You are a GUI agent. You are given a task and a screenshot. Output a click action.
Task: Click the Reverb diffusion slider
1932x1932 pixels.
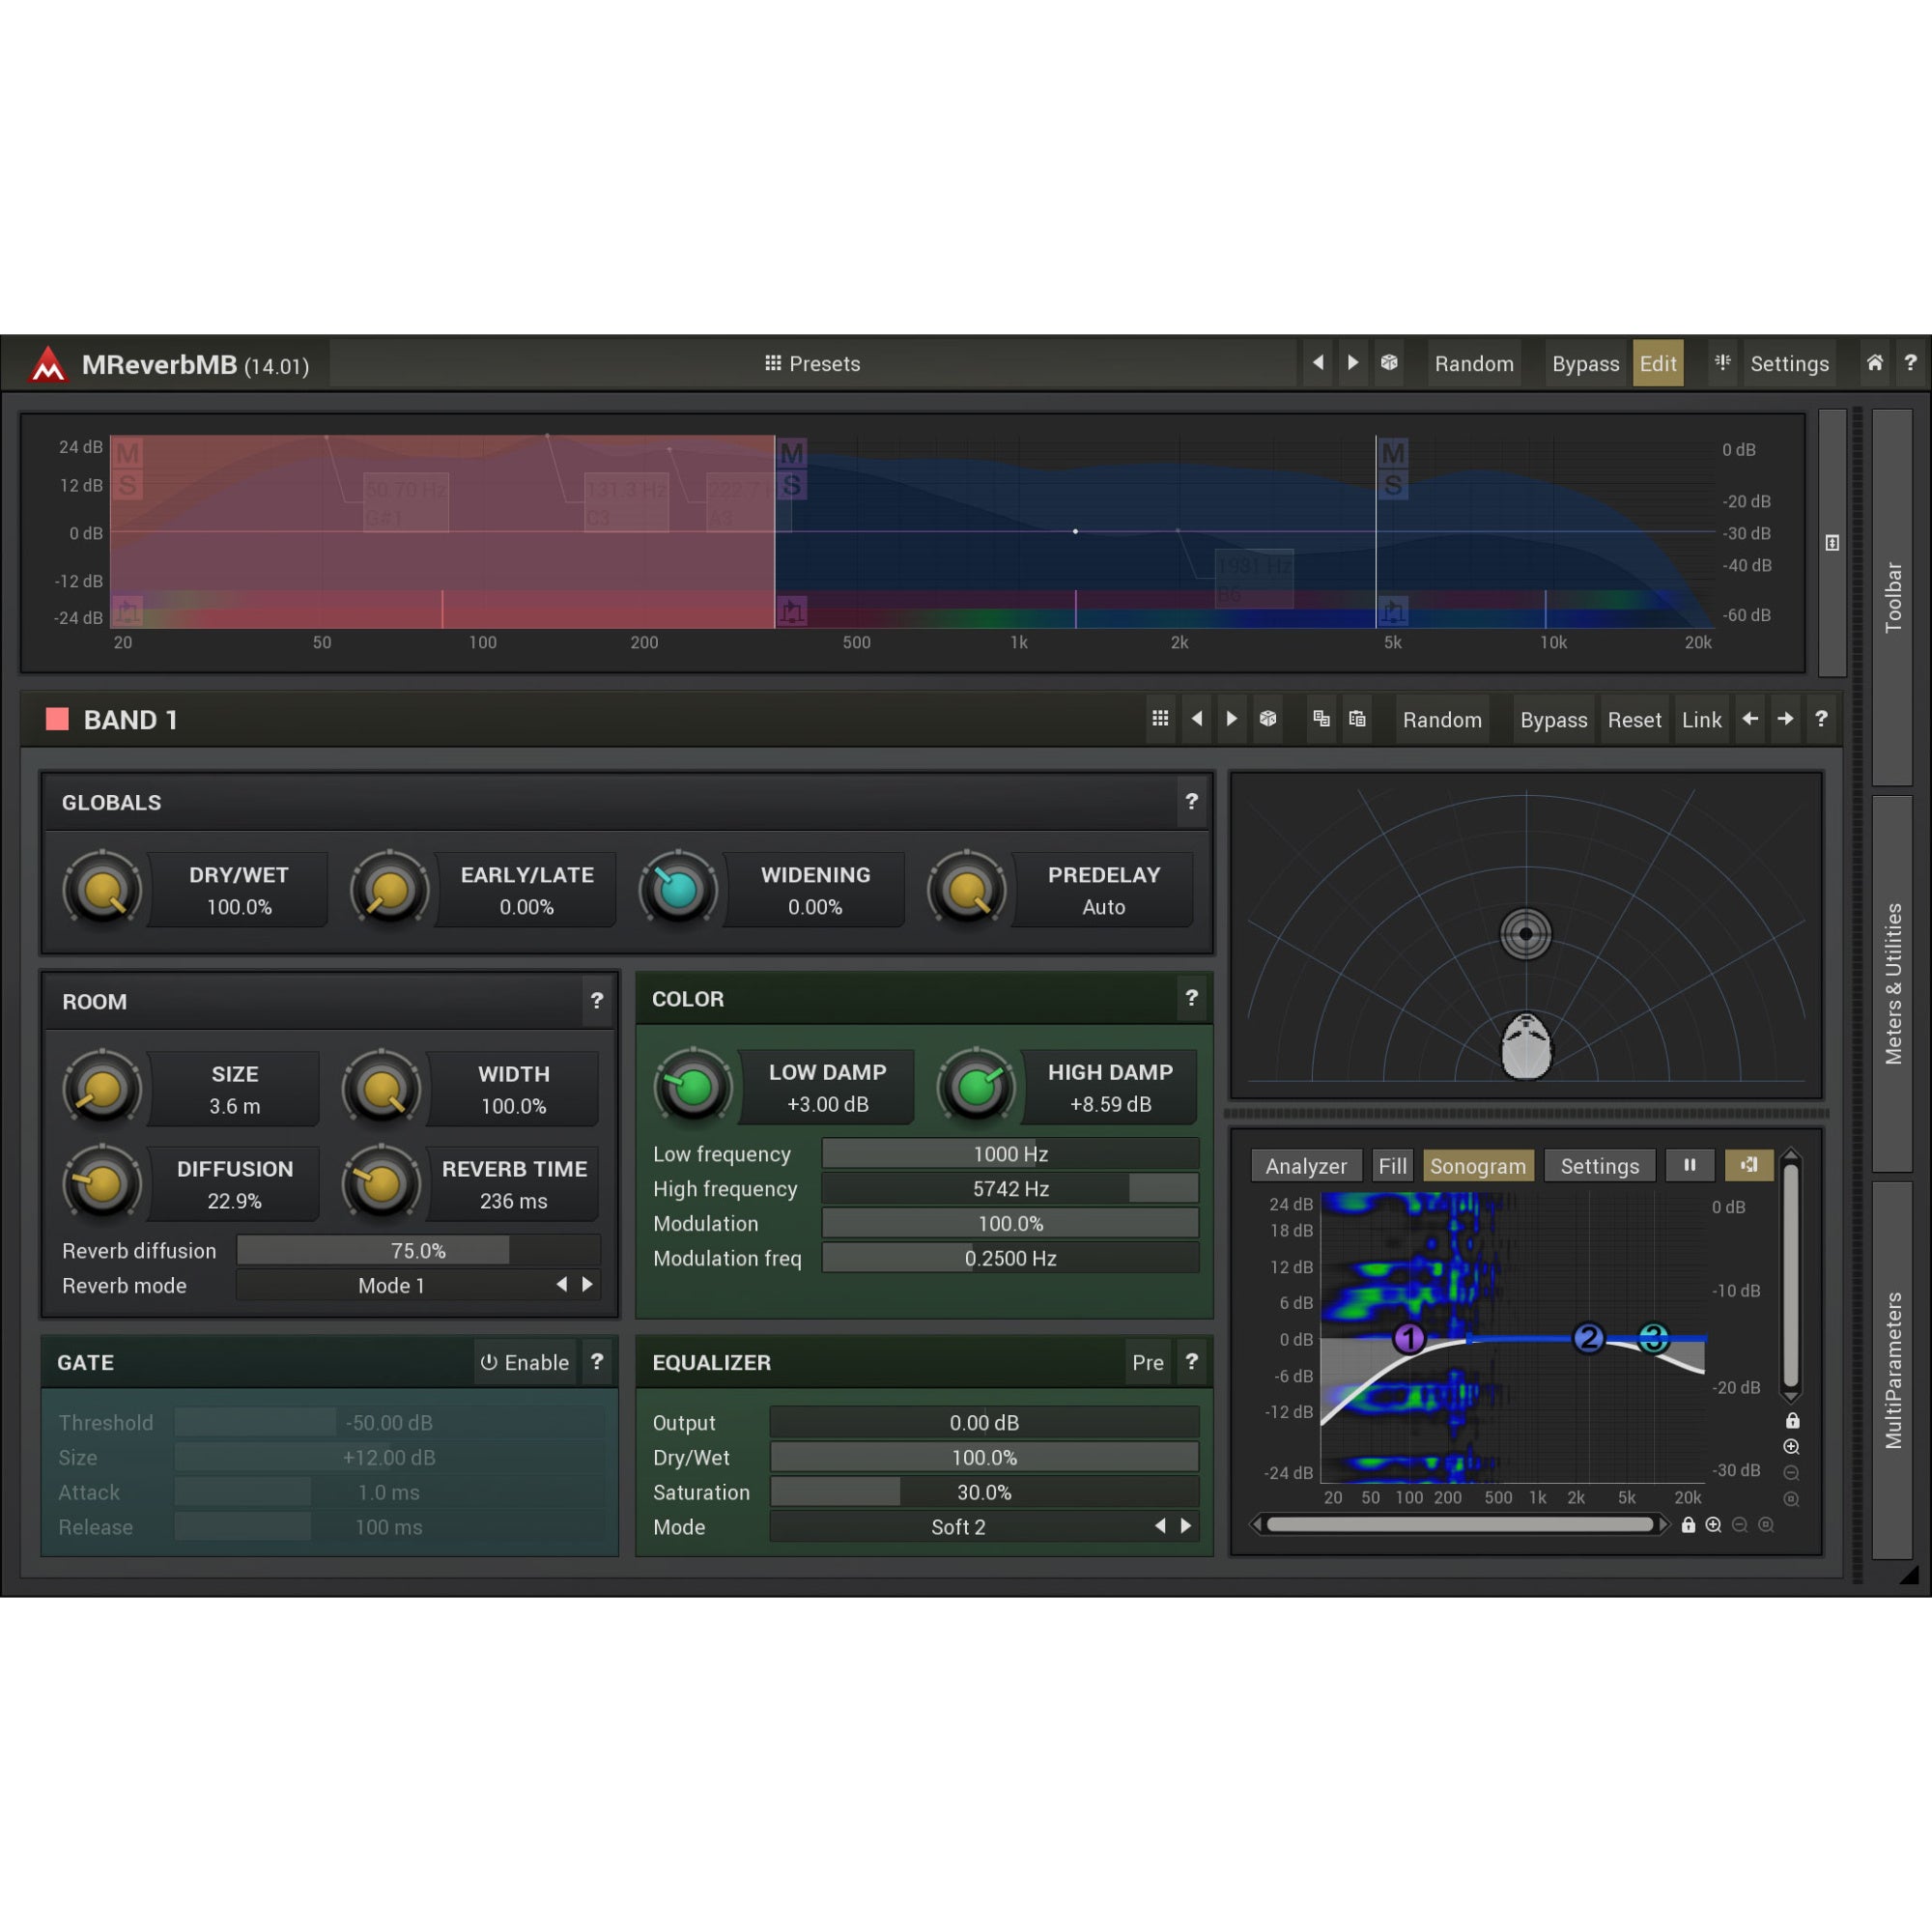point(418,1251)
